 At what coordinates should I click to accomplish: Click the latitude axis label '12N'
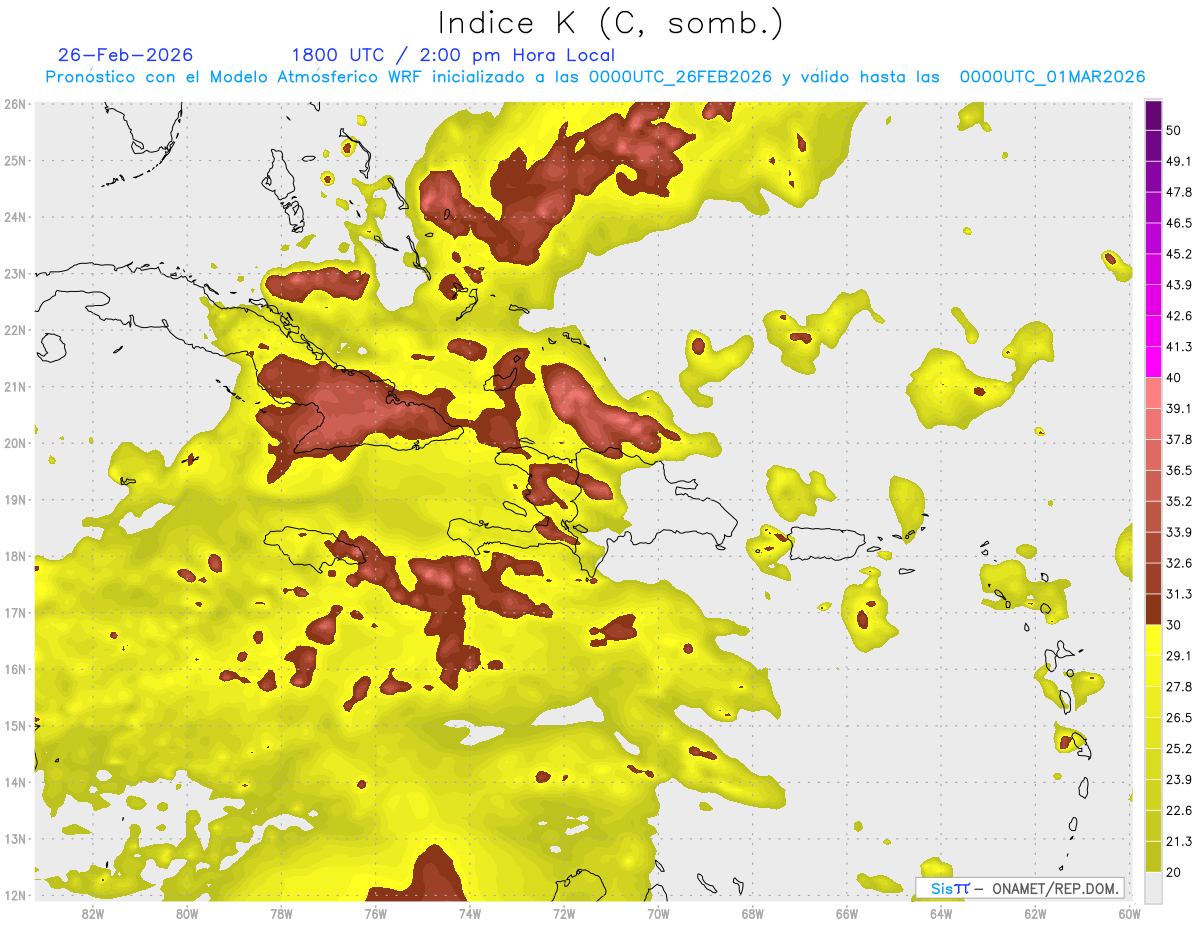[x=15, y=895]
